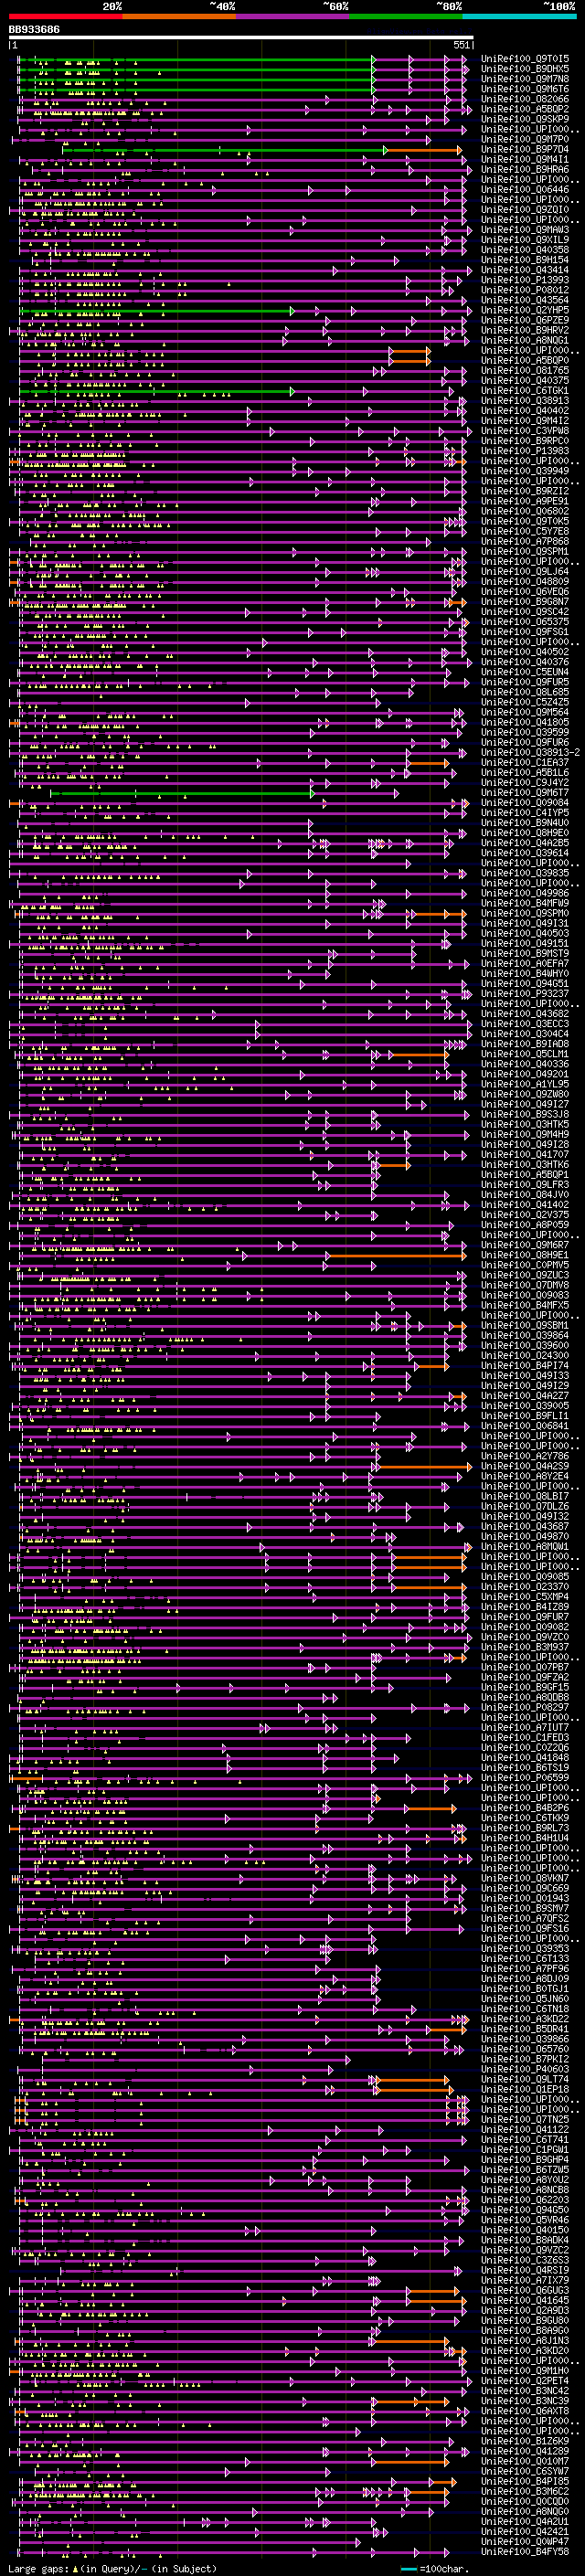Select the UniRef100_Q06802 label
This screenshot has height=2576, width=585.
(524, 511)
